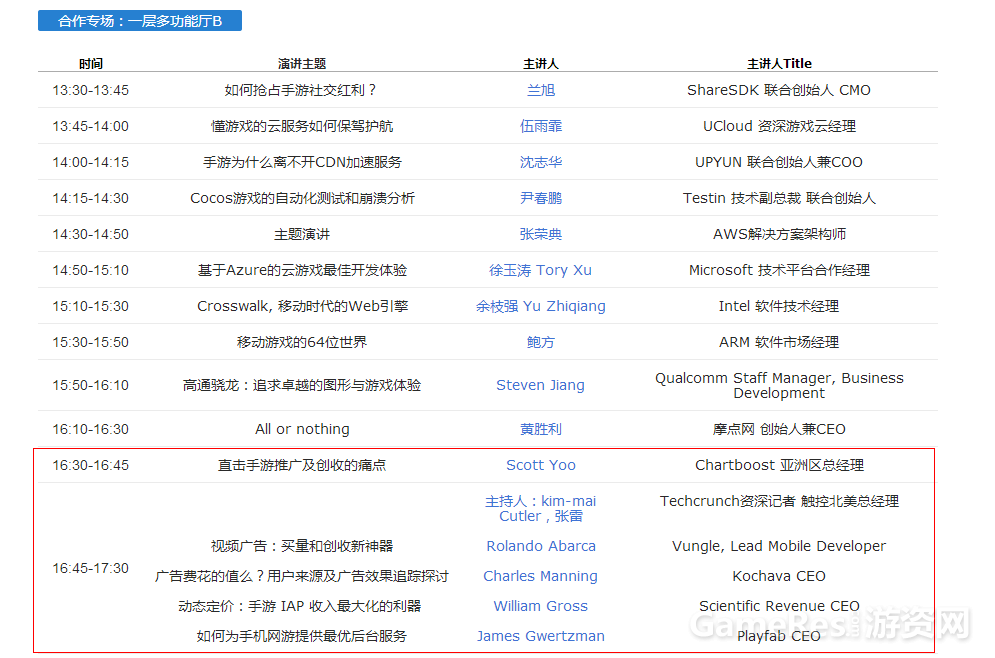
Task: Select the 14:30-14:50 time cell
Action: [x=91, y=235]
